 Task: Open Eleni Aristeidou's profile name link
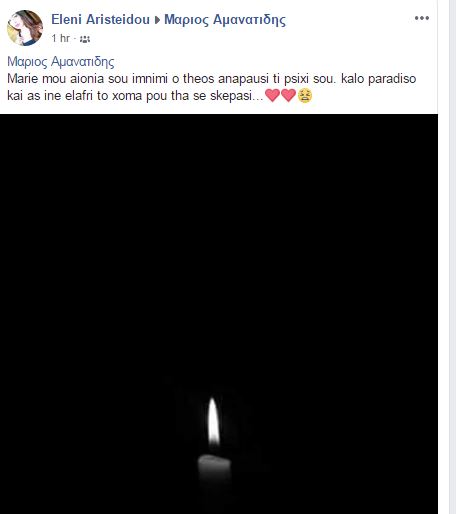tap(100, 19)
